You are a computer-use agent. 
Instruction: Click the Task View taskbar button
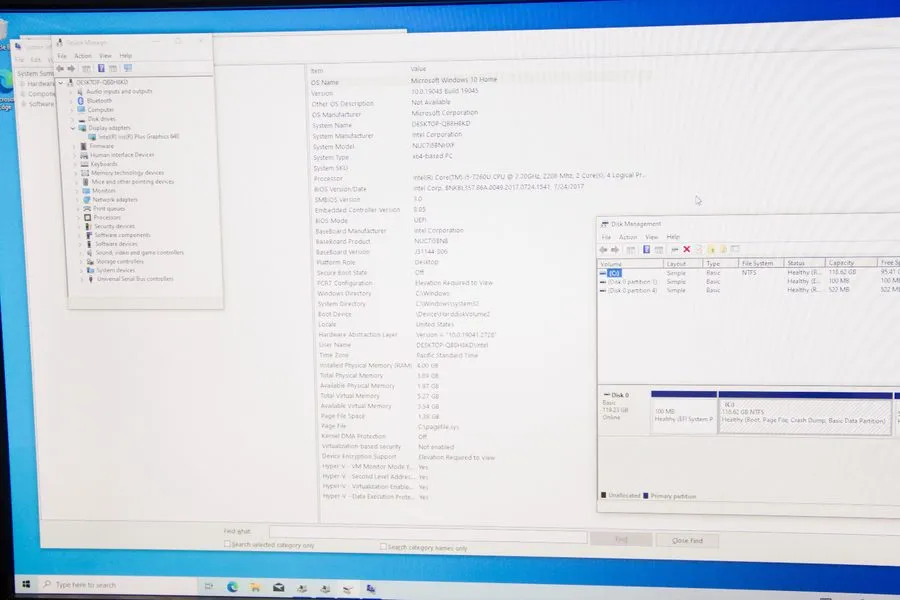click(209, 586)
